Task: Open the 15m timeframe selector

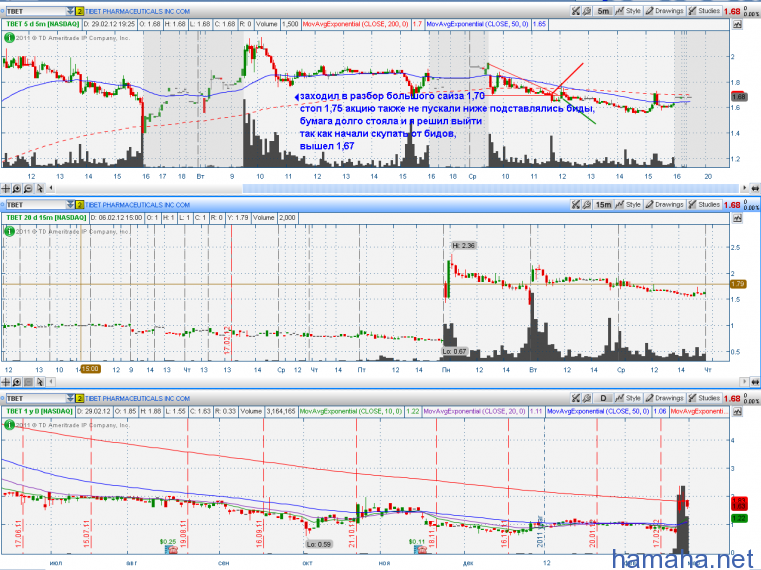Action: pyautogui.click(x=603, y=204)
